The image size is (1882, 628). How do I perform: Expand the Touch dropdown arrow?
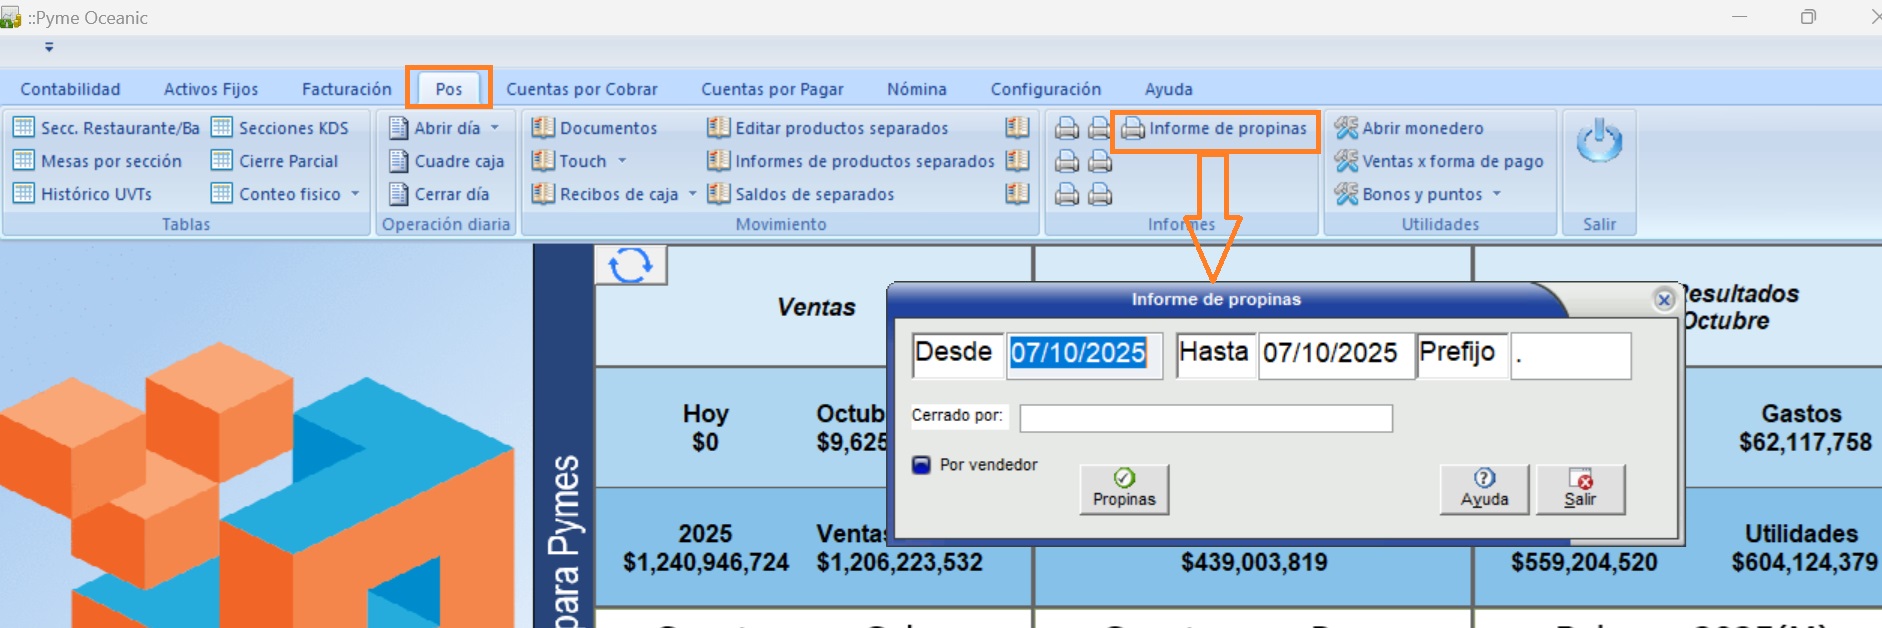tap(622, 161)
